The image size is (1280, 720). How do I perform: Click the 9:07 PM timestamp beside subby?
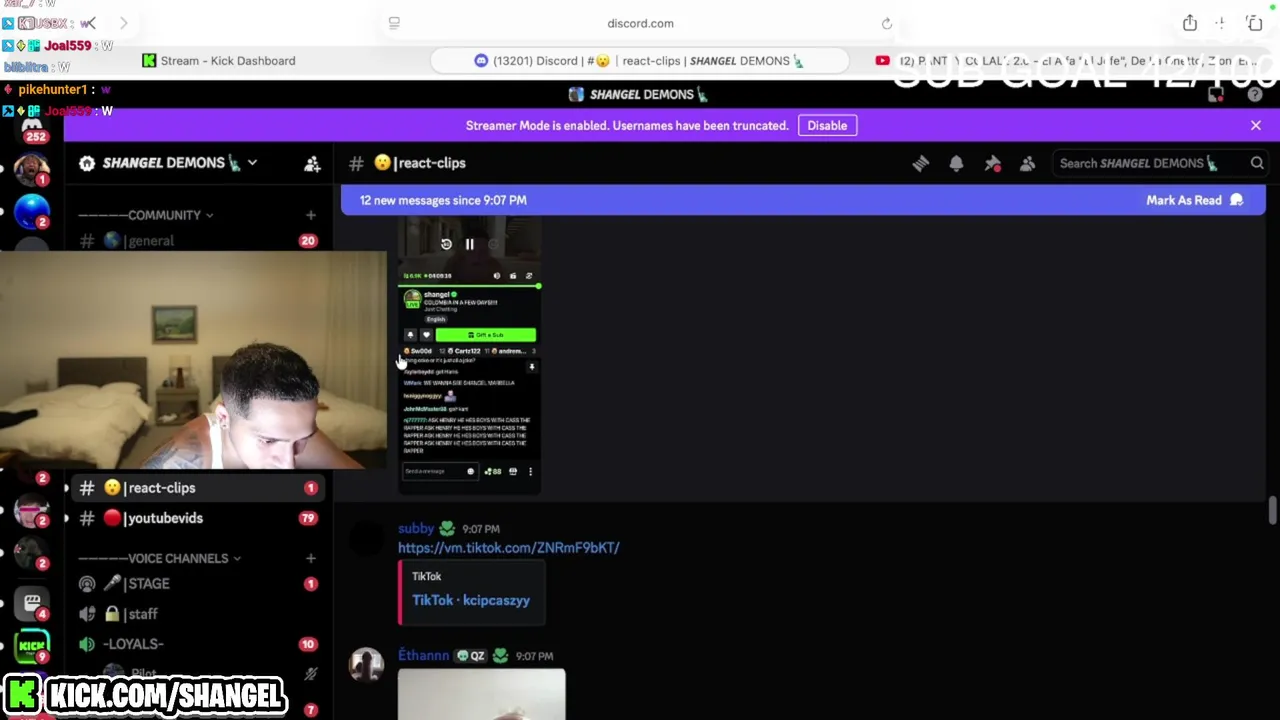tap(481, 529)
